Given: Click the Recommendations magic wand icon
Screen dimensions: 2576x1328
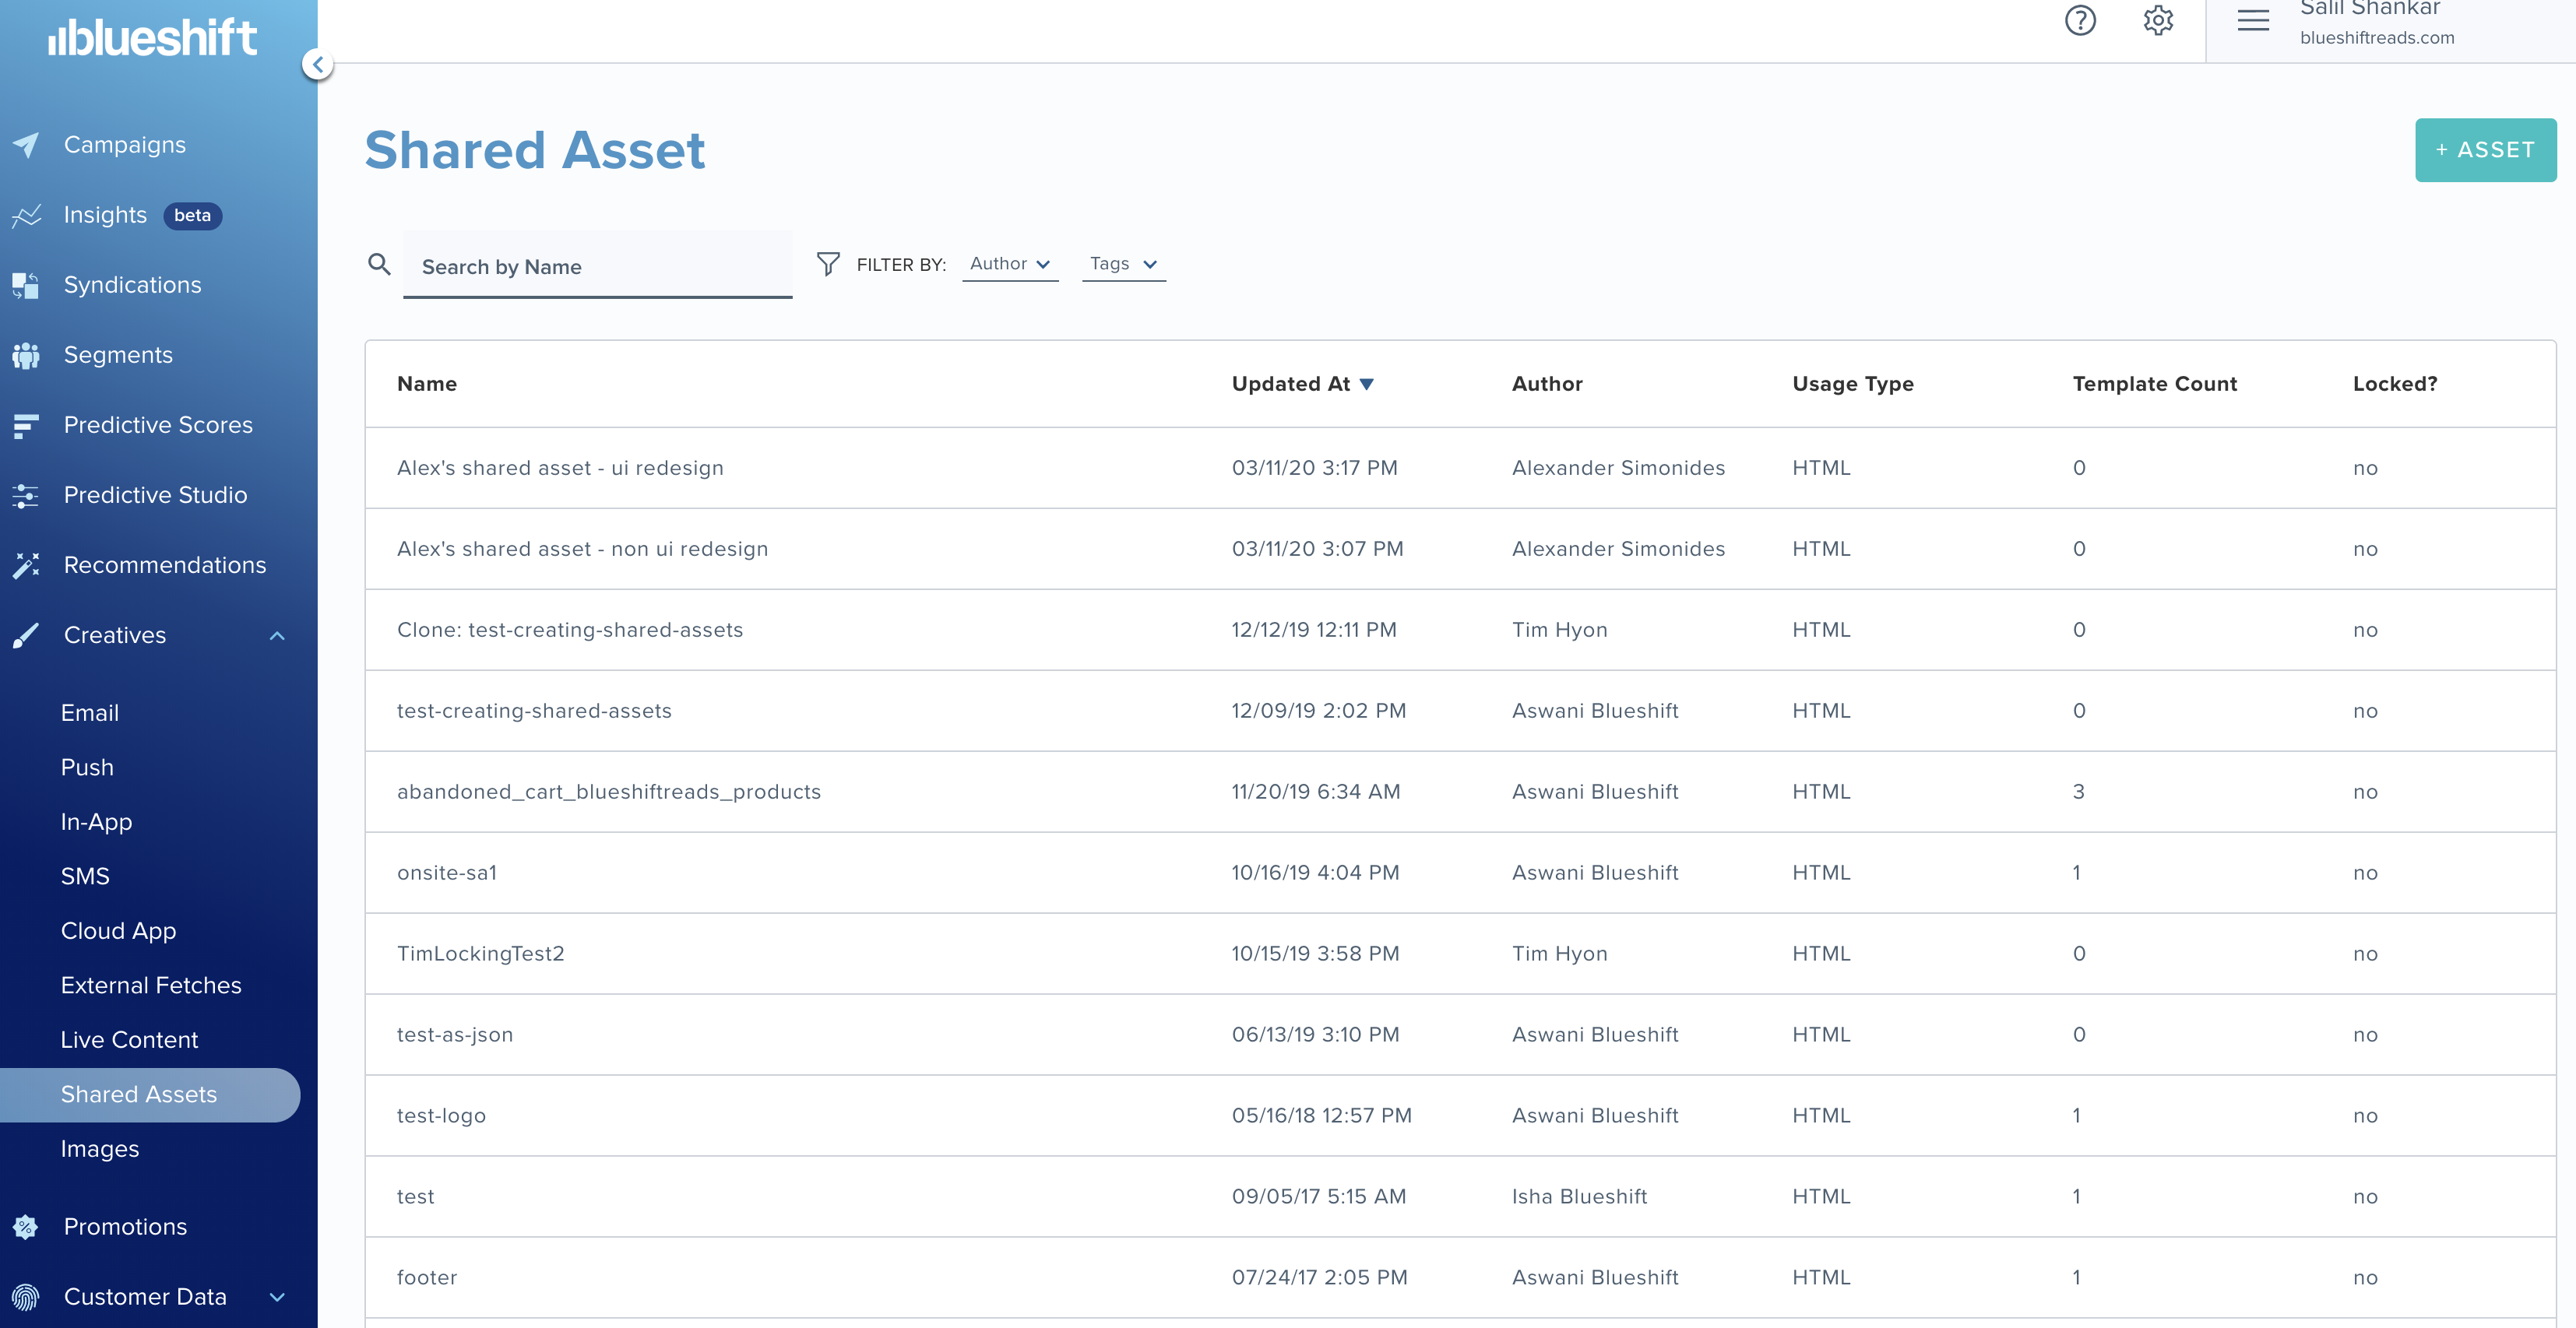Looking at the screenshot, I should click(x=26, y=565).
